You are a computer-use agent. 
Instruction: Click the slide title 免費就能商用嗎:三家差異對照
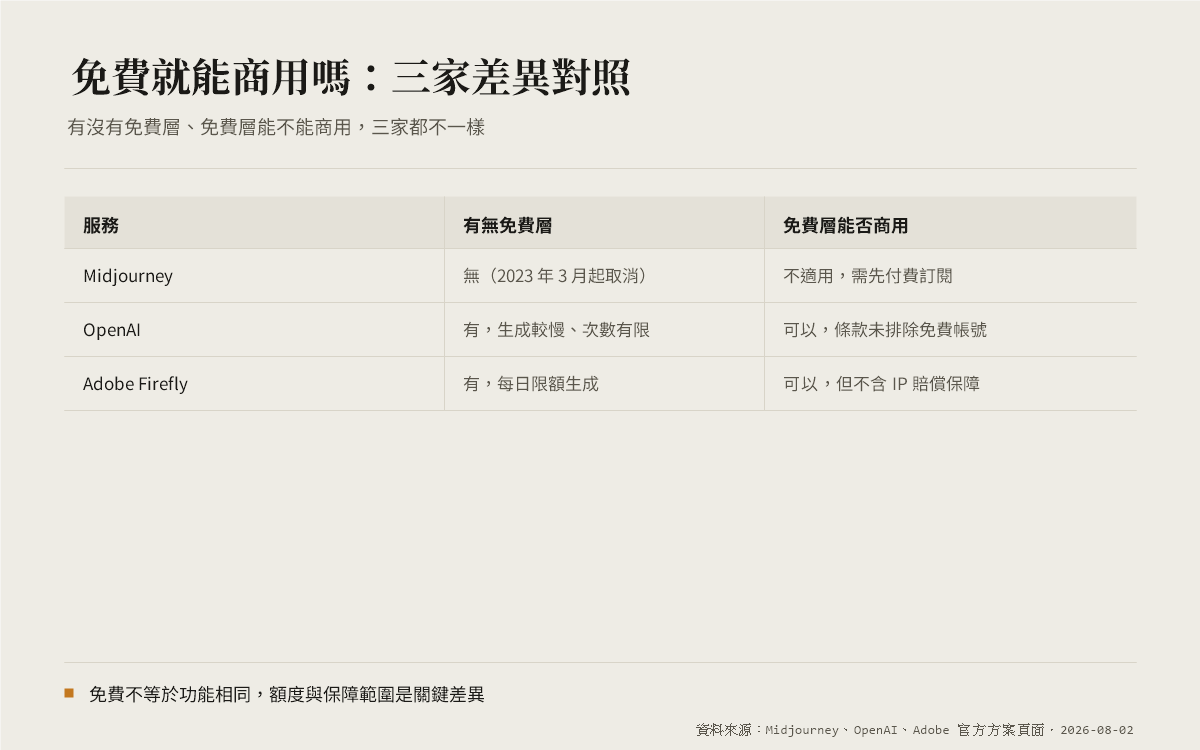coord(351,78)
